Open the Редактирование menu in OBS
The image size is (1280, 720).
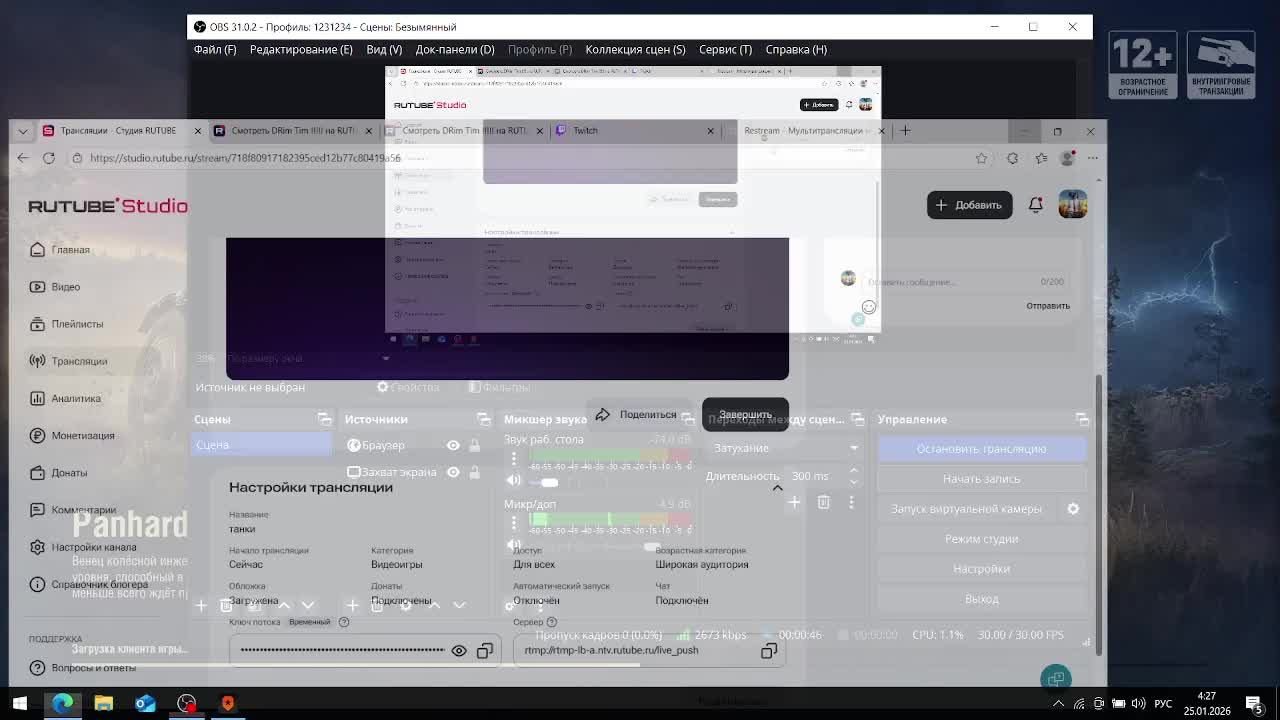click(301, 49)
